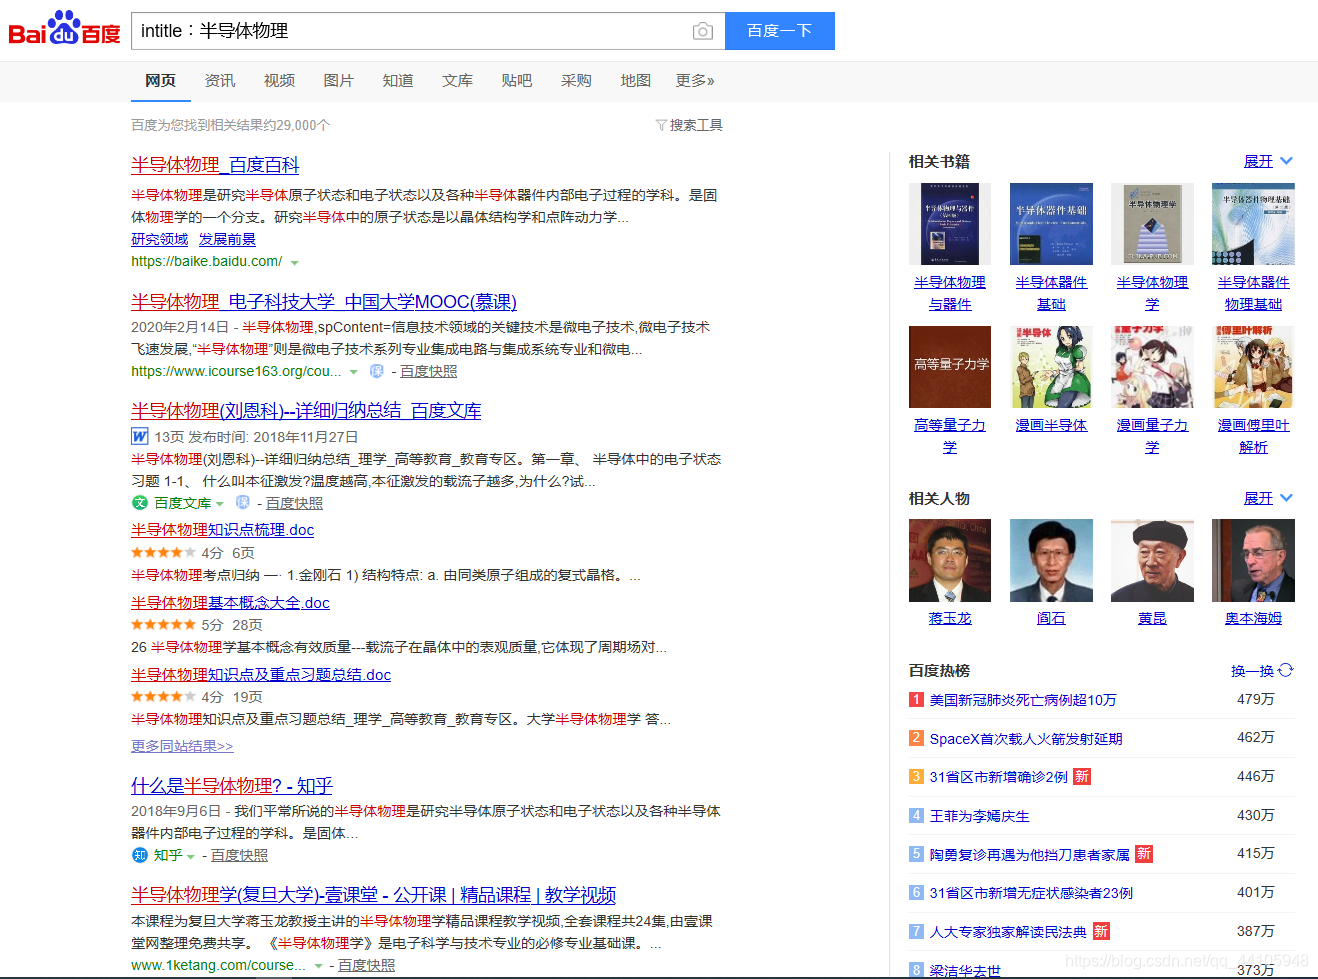Open the 发展前景 sublink

[227, 239]
